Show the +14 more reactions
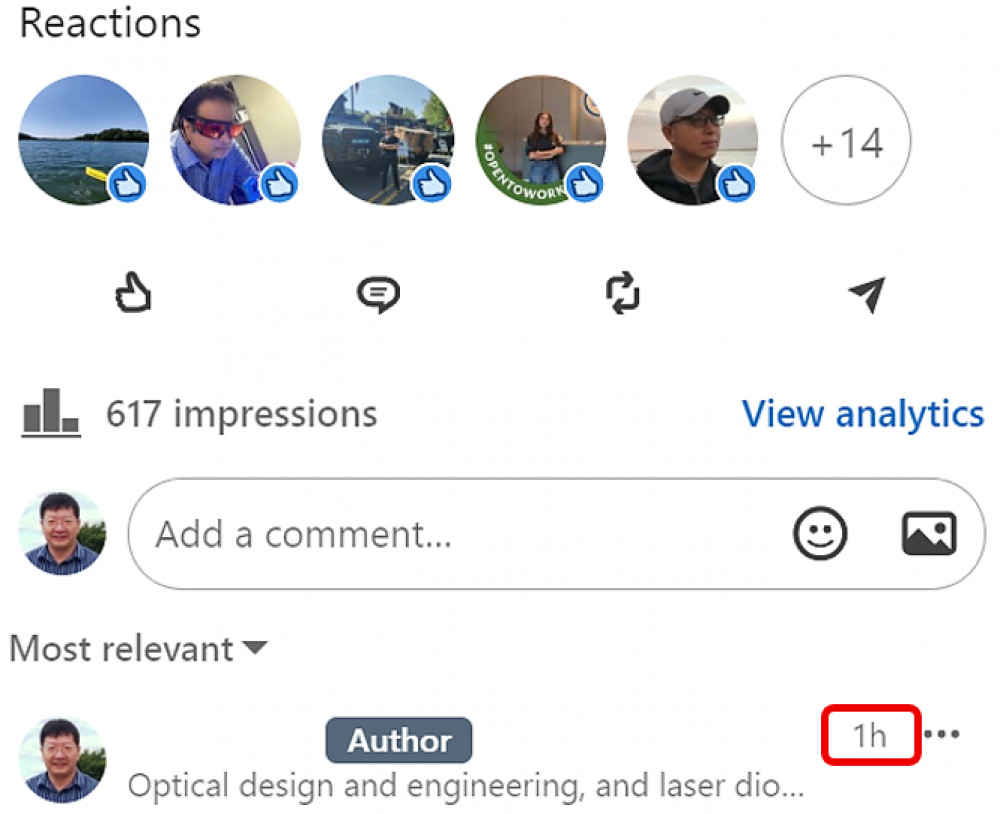1000x814 pixels. tap(846, 140)
